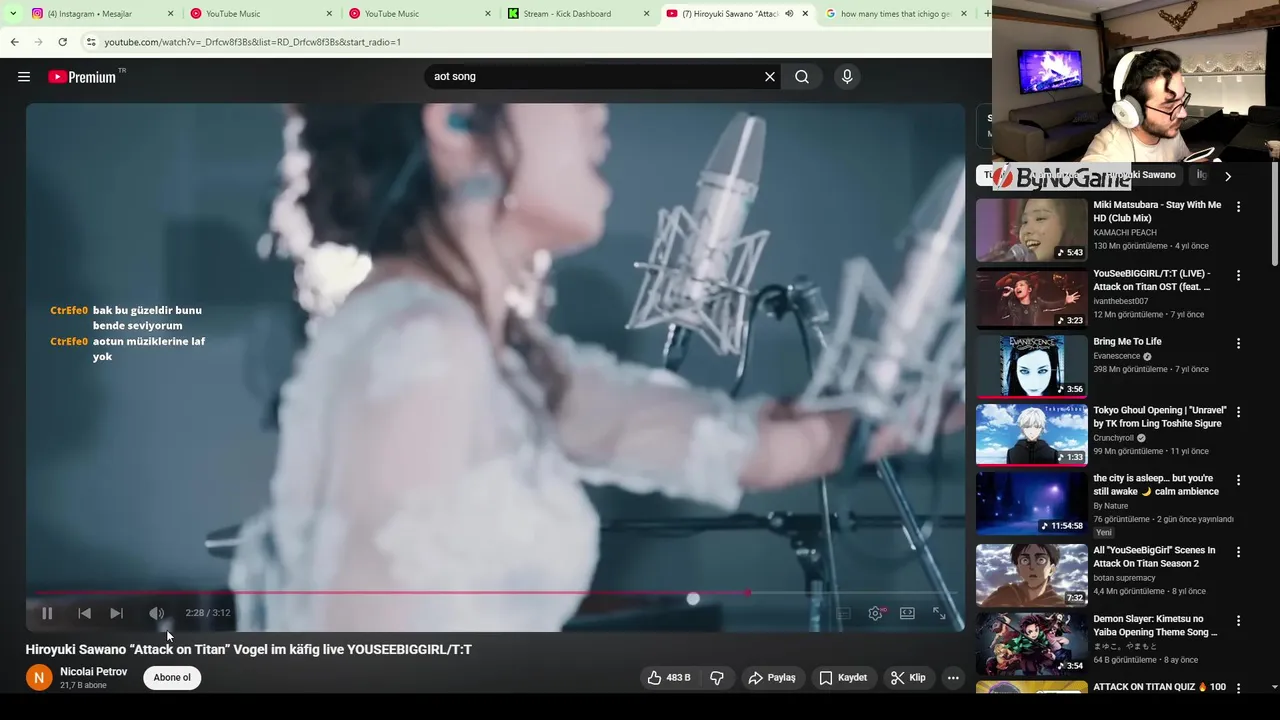The height and width of the screenshot is (720, 1280).
Task: Select the Hiroyuki Sawano filter chip
Action: click(1140, 175)
